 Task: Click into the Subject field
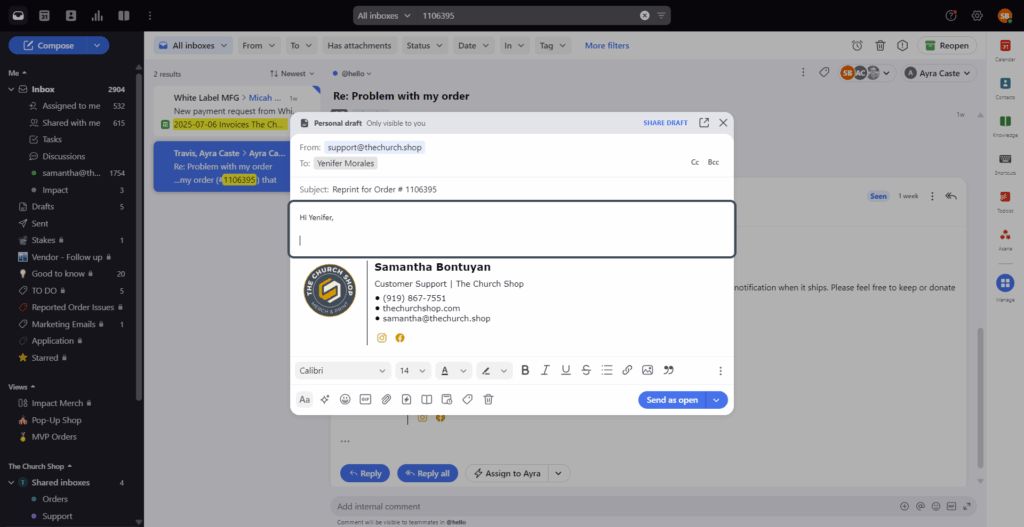(500, 189)
